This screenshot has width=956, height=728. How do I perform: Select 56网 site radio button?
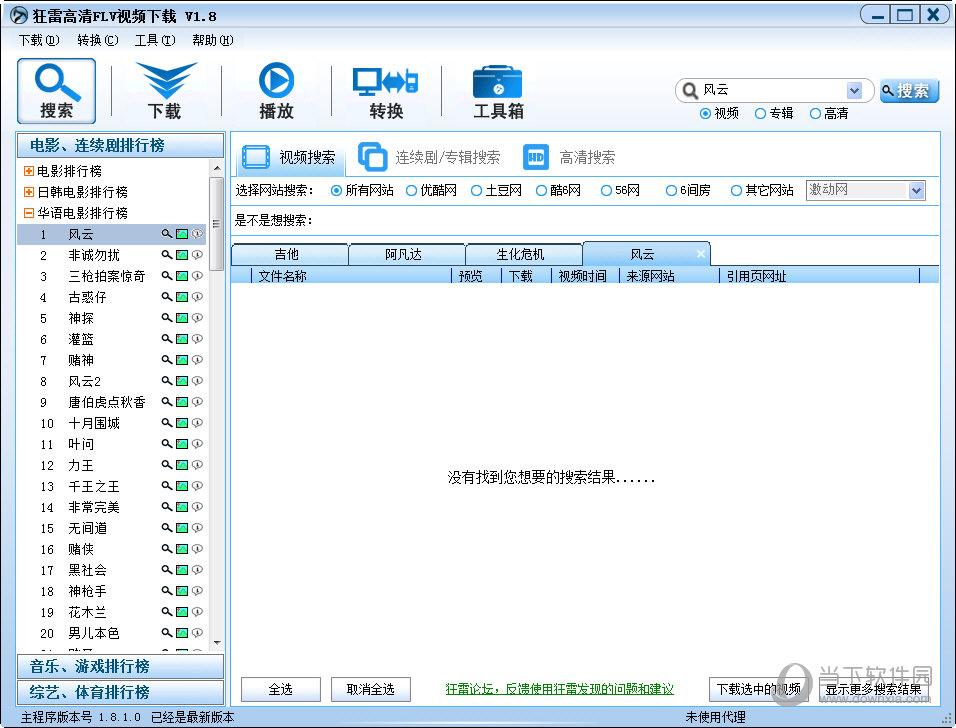coord(606,191)
